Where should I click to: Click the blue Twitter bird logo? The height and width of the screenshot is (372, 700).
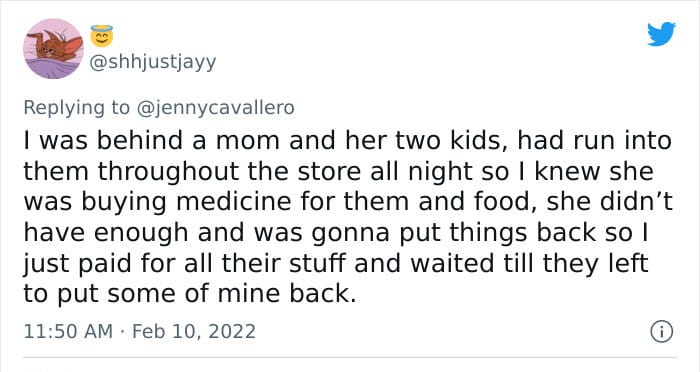(x=661, y=33)
